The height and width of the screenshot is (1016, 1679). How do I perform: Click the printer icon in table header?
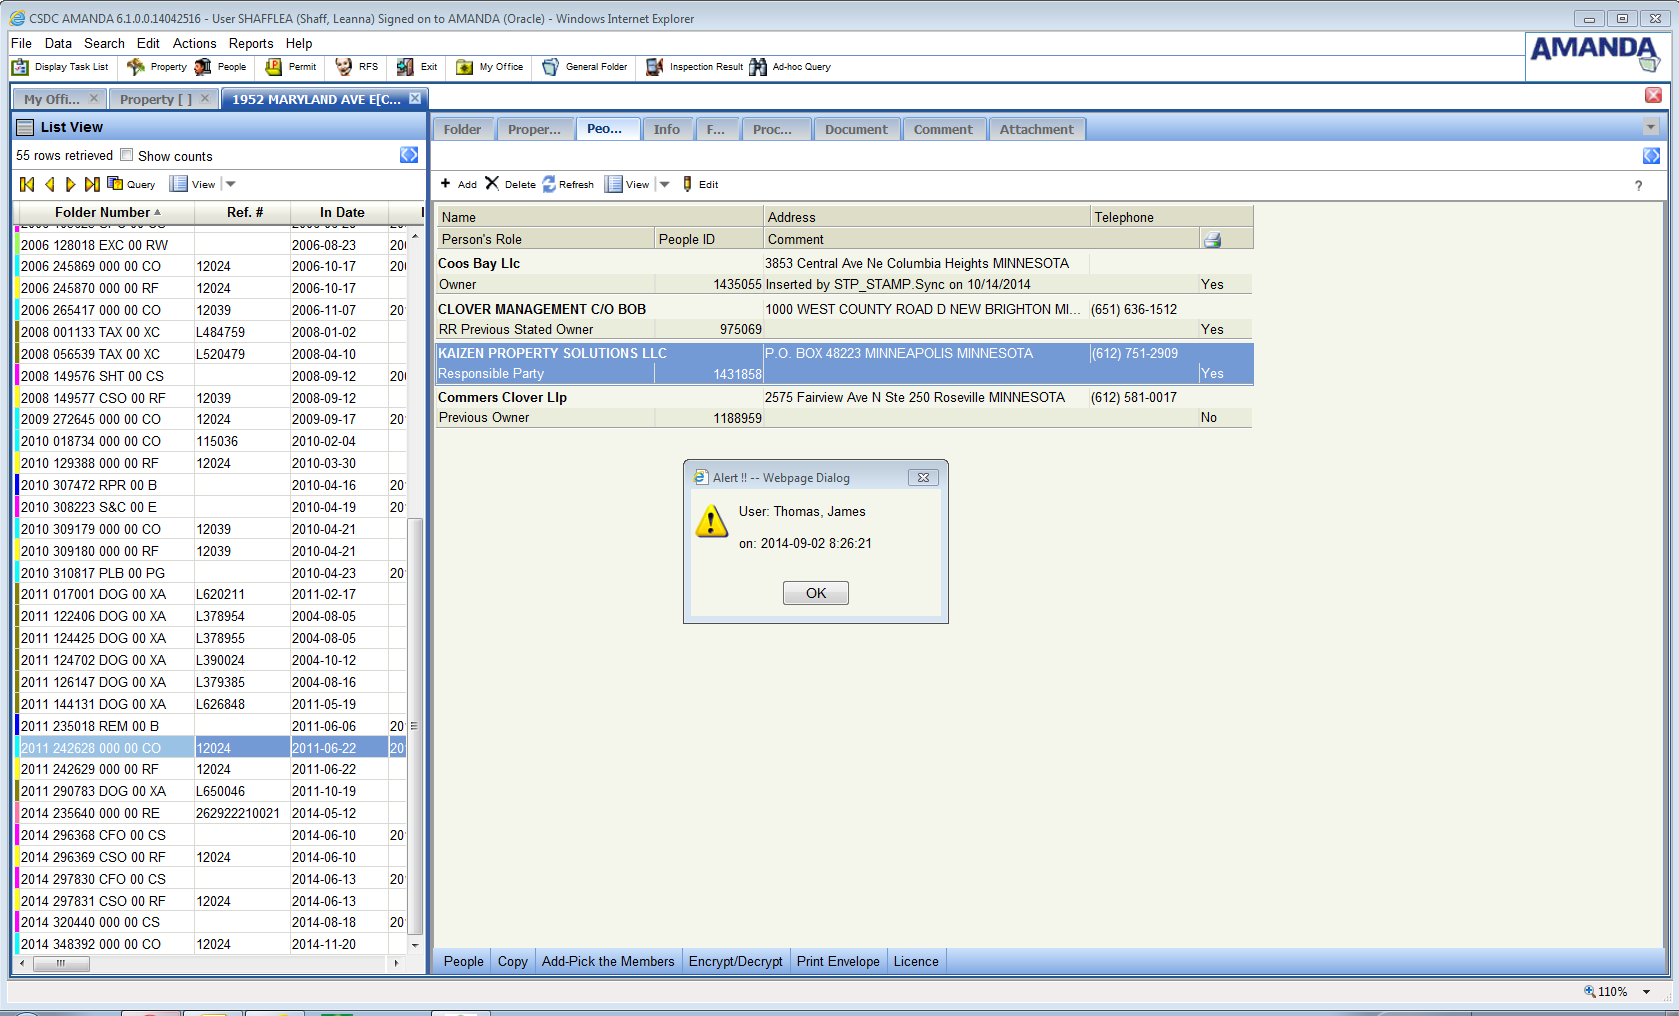pos(1212,240)
